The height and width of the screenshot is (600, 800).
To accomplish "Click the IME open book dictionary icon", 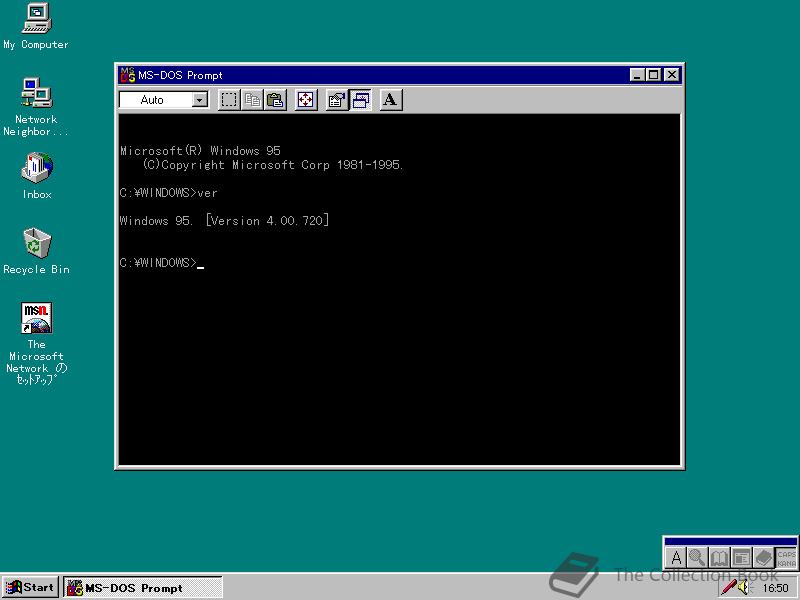I will click(719, 557).
